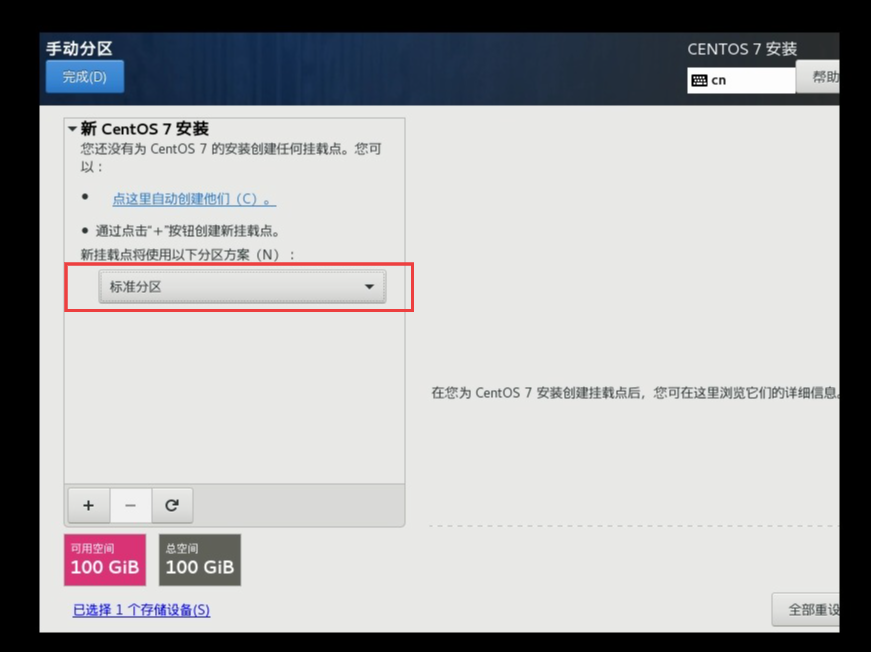Click the 通过点击"+"按钮创建新挂载点 text
Screen dimensions: 871x652
(x=188, y=230)
